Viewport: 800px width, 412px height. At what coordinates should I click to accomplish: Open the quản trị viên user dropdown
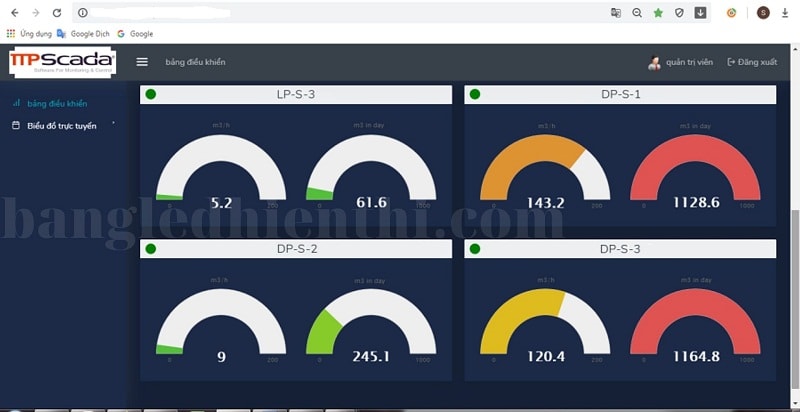(690, 62)
